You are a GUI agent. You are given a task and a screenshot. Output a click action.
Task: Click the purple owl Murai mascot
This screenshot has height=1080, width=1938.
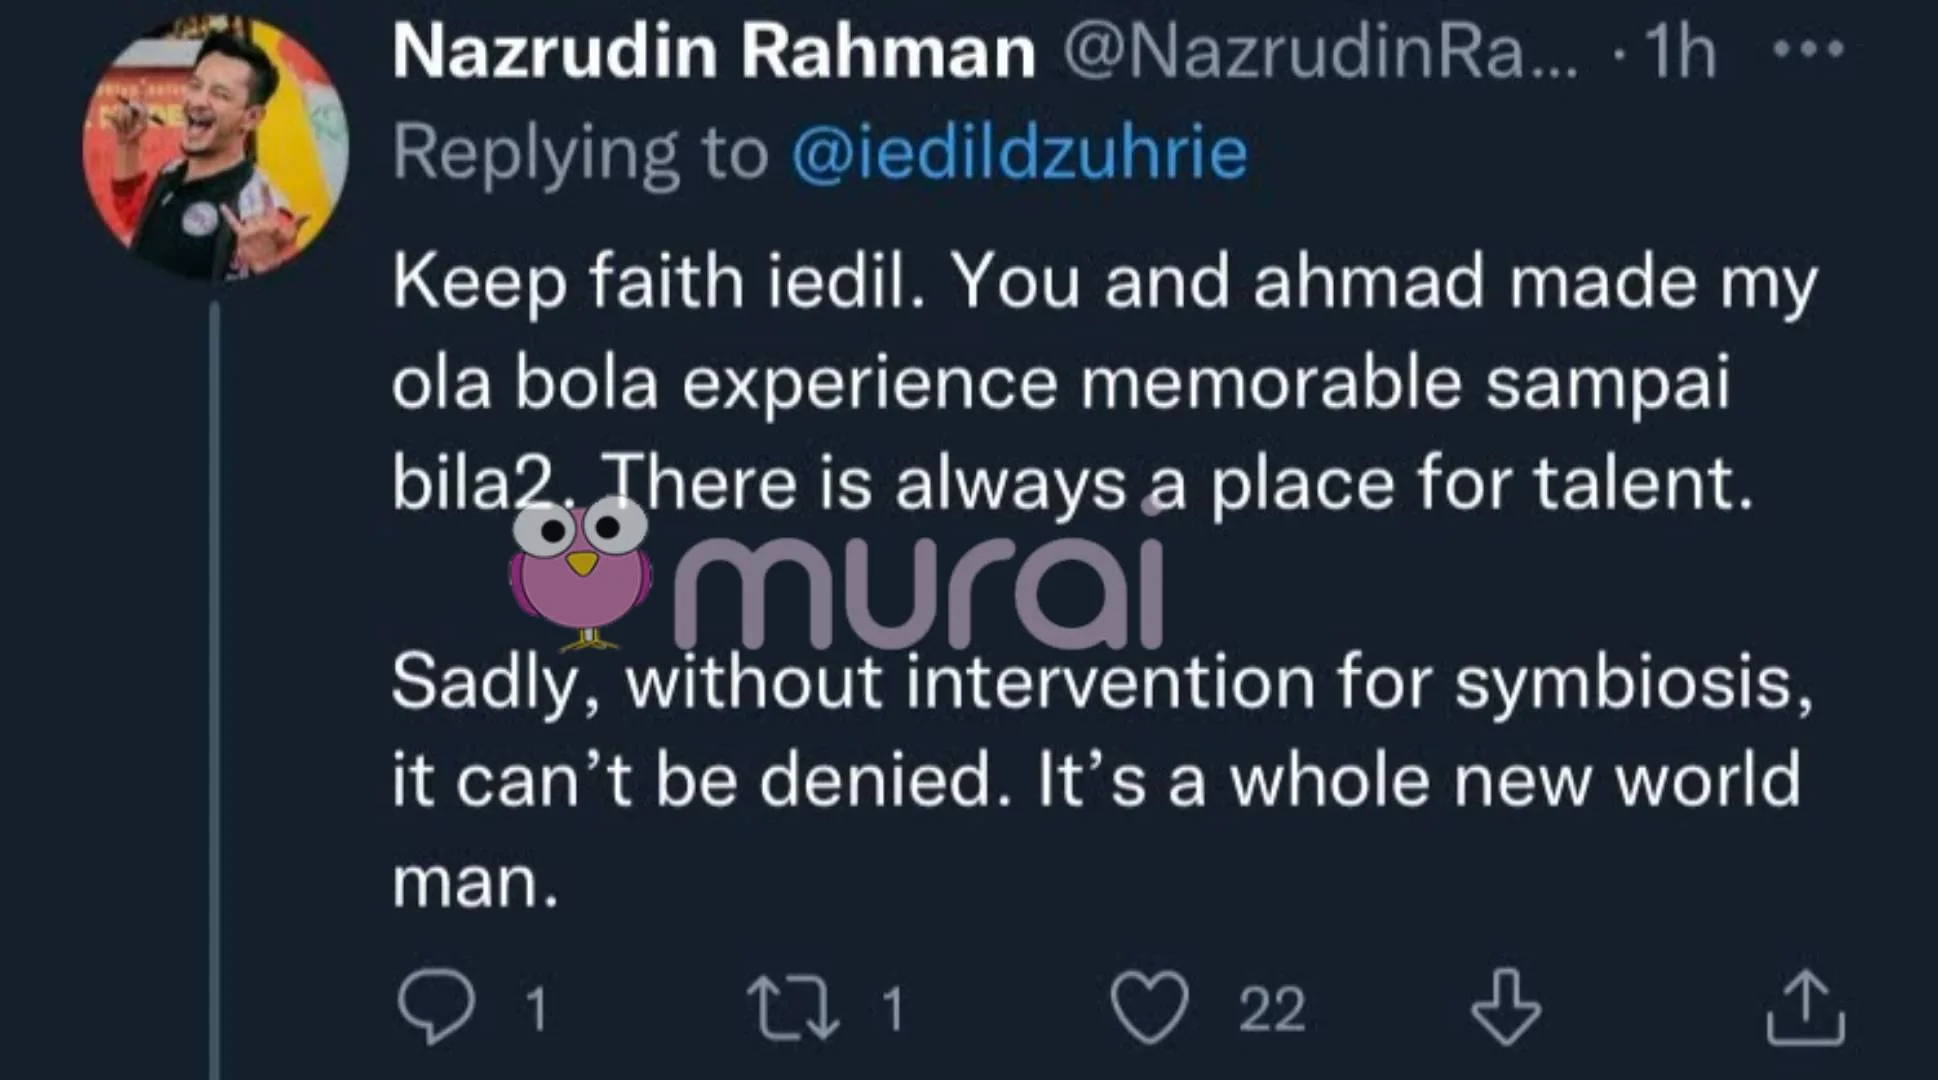(x=580, y=573)
